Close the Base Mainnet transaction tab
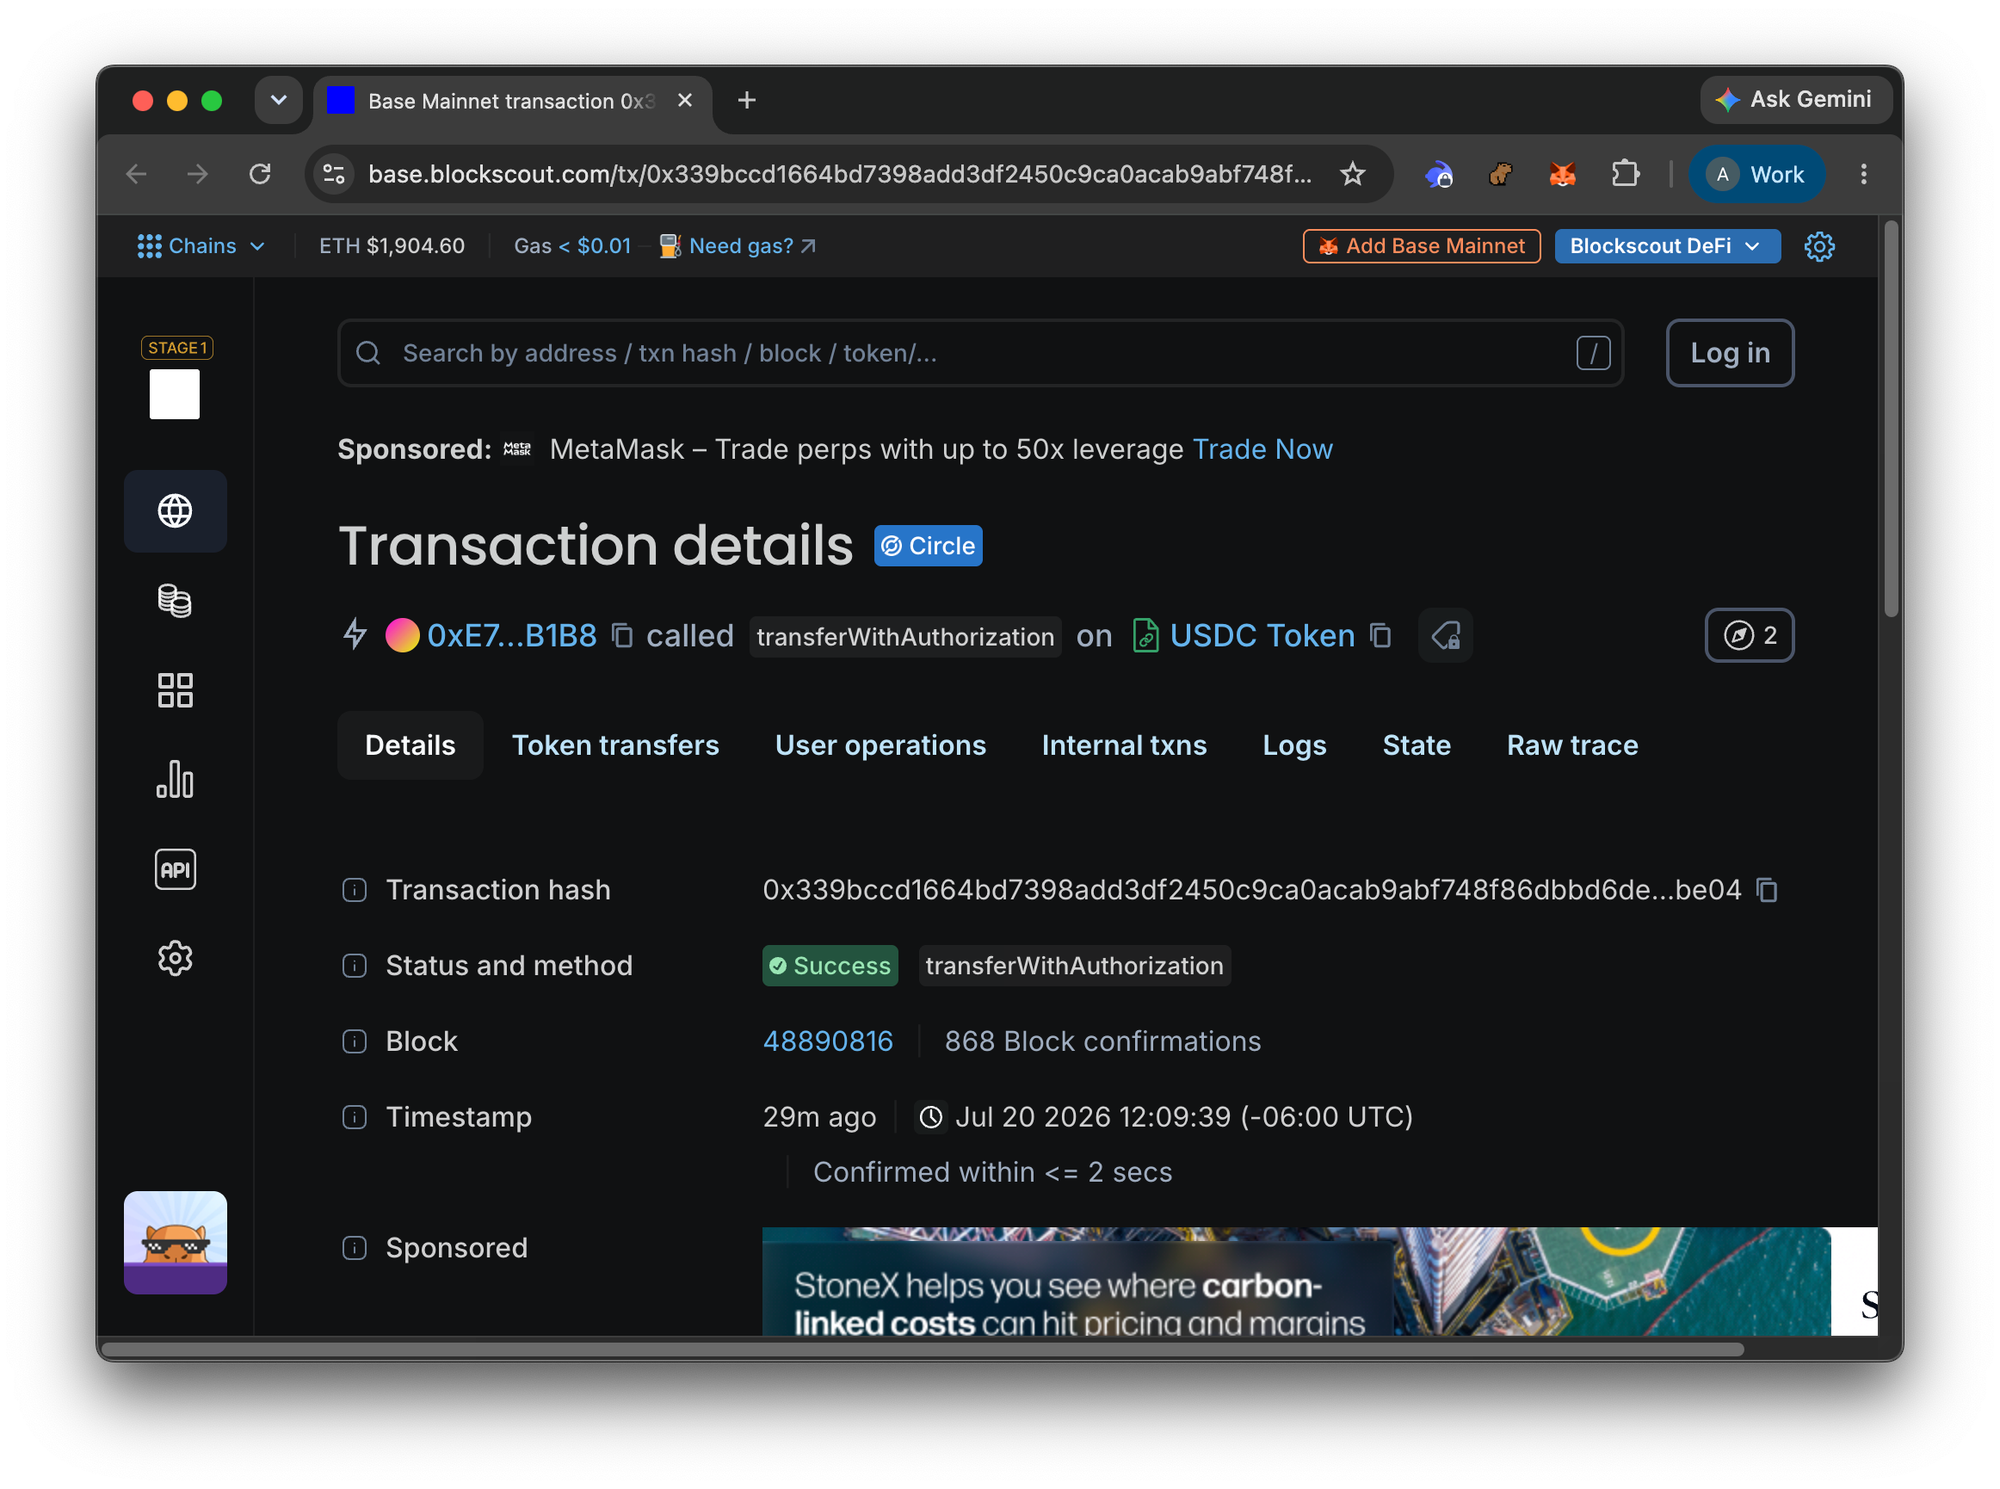 (x=685, y=100)
